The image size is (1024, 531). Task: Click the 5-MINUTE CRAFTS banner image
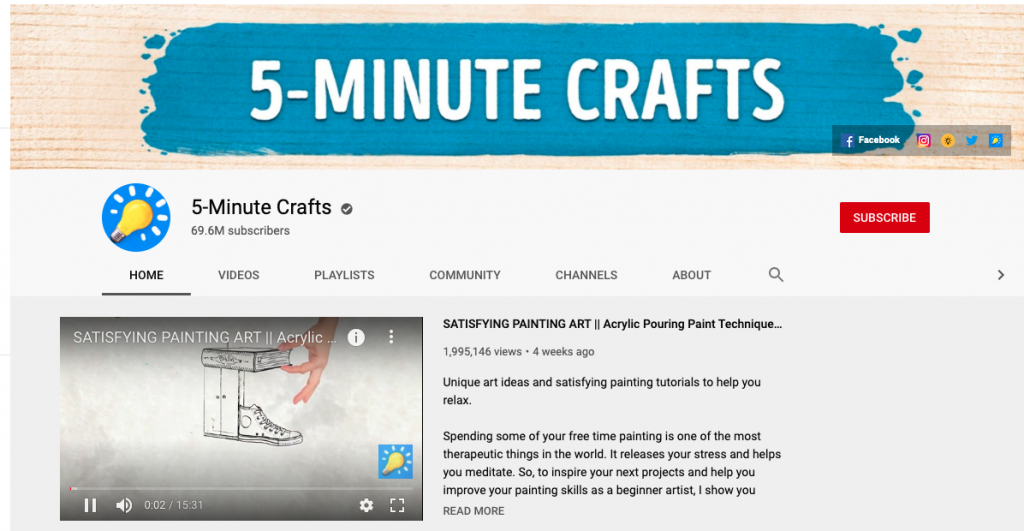point(517,87)
